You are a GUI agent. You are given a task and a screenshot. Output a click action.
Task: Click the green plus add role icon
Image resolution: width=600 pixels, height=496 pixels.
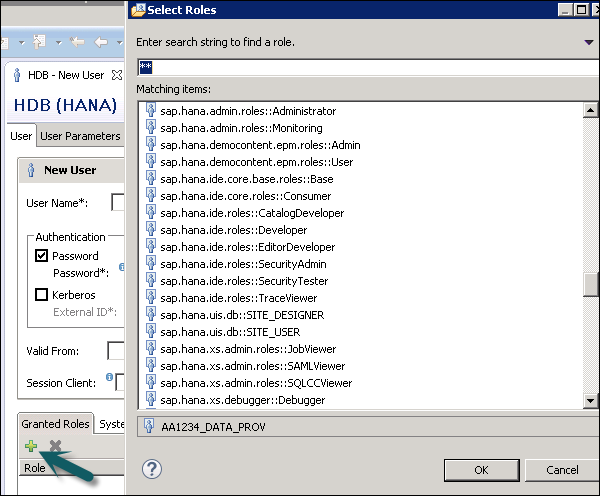coord(31,445)
